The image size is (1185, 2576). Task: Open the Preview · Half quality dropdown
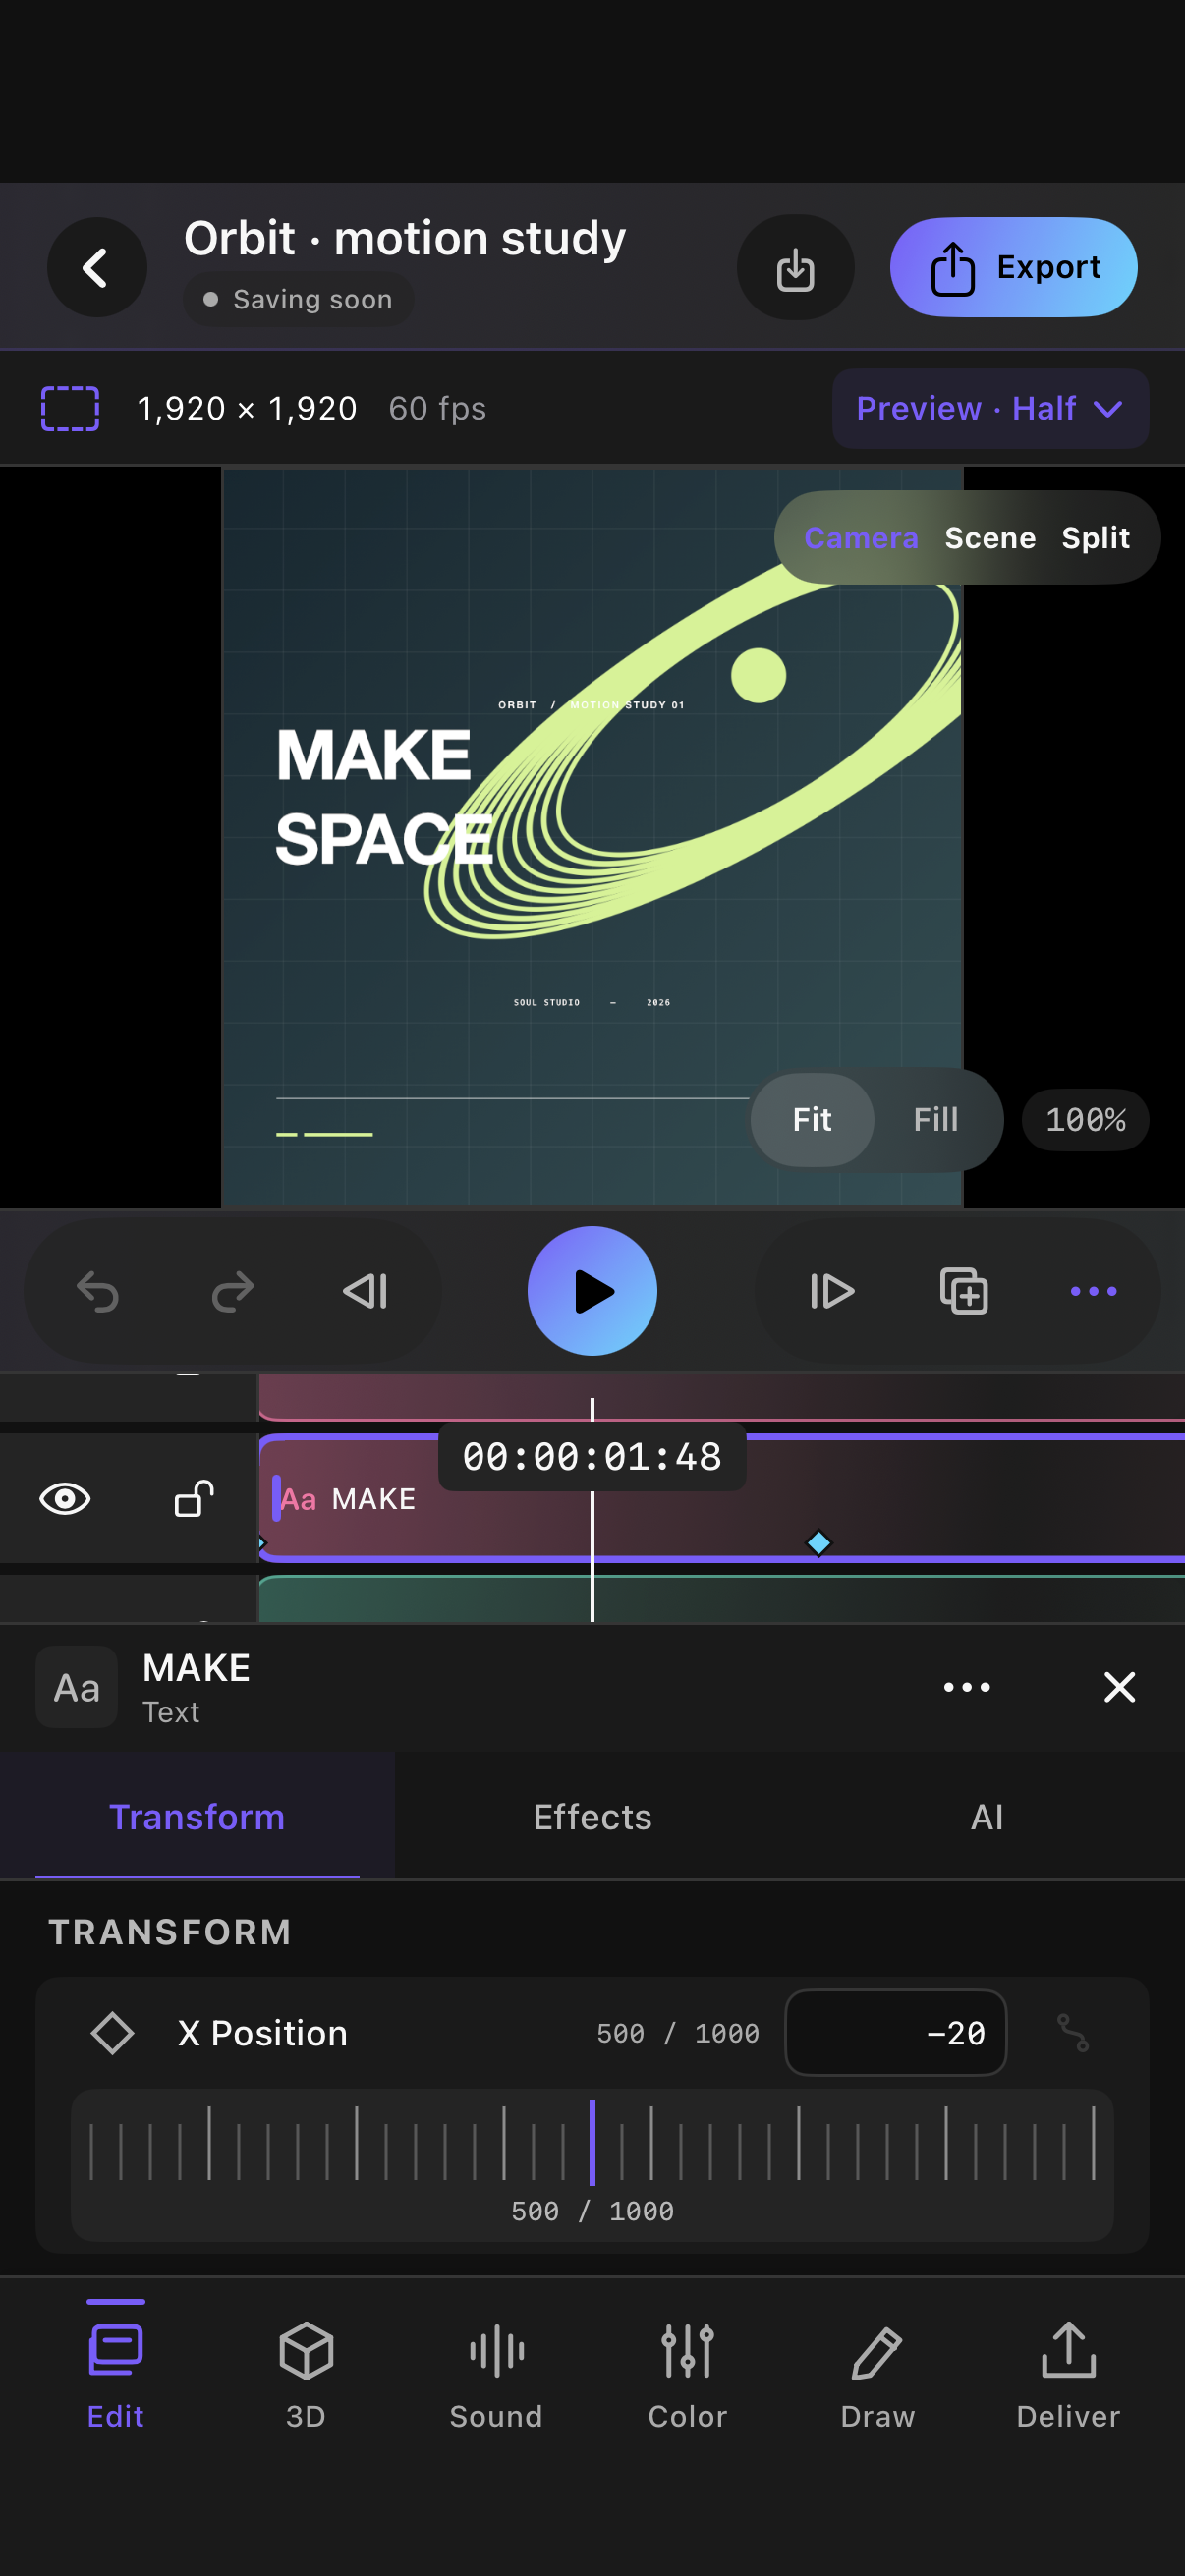[x=990, y=408]
